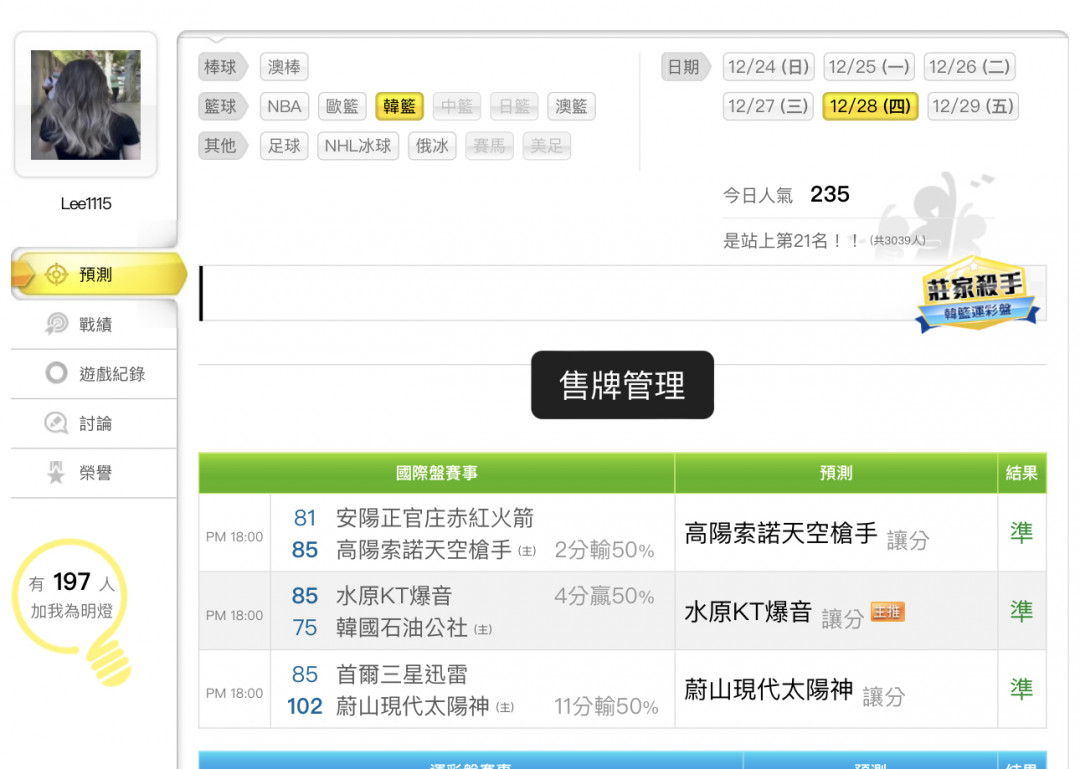Click the 討論 chat icon

(56, 423)
